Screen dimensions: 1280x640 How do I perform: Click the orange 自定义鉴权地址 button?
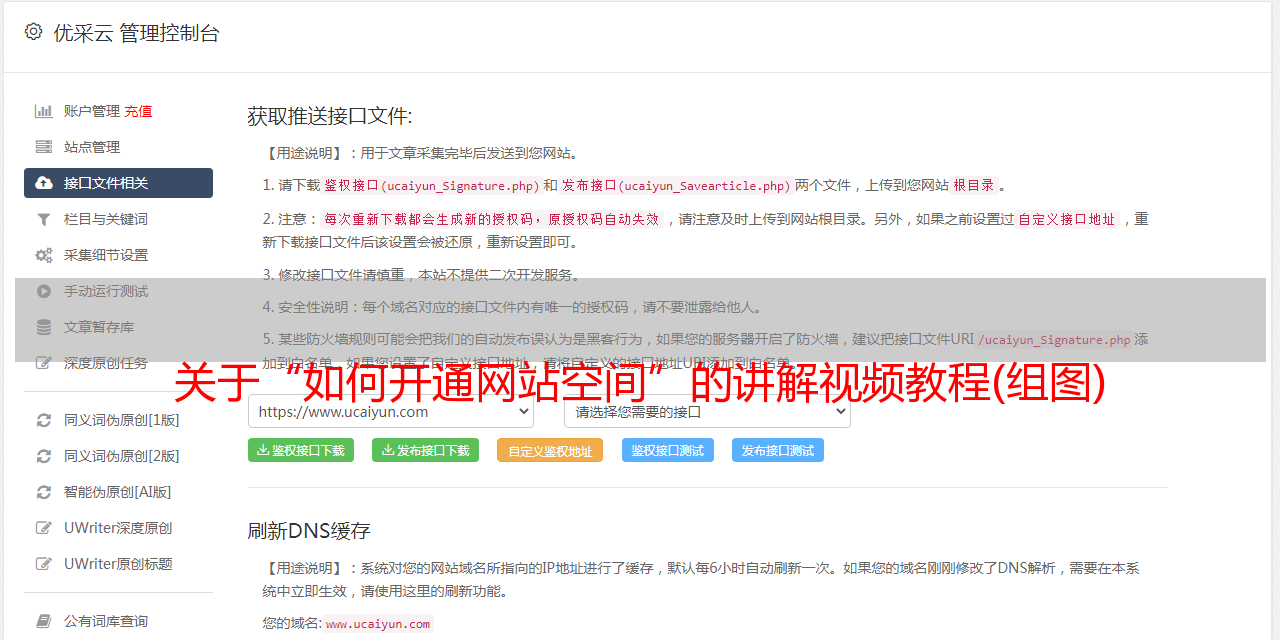click(550, 450)
